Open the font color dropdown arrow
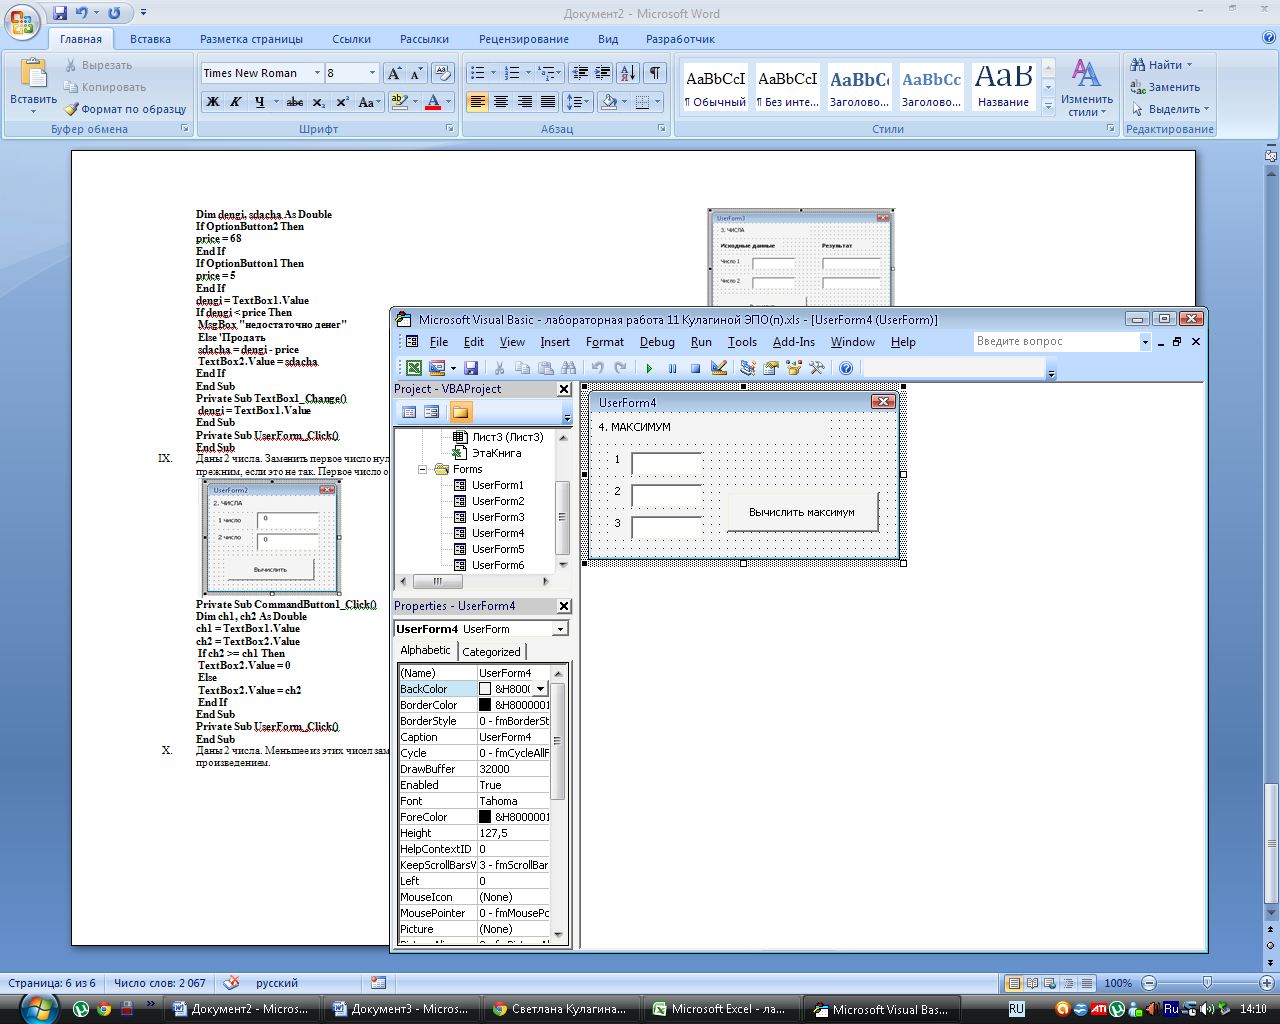The height and width of the screenshot is (1024, 1280). tap(448, 102)
